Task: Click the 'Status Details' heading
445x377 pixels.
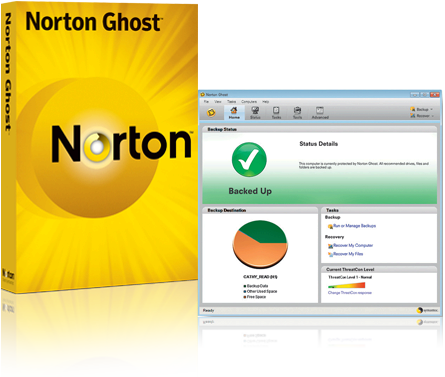Action: coord(318,144)
